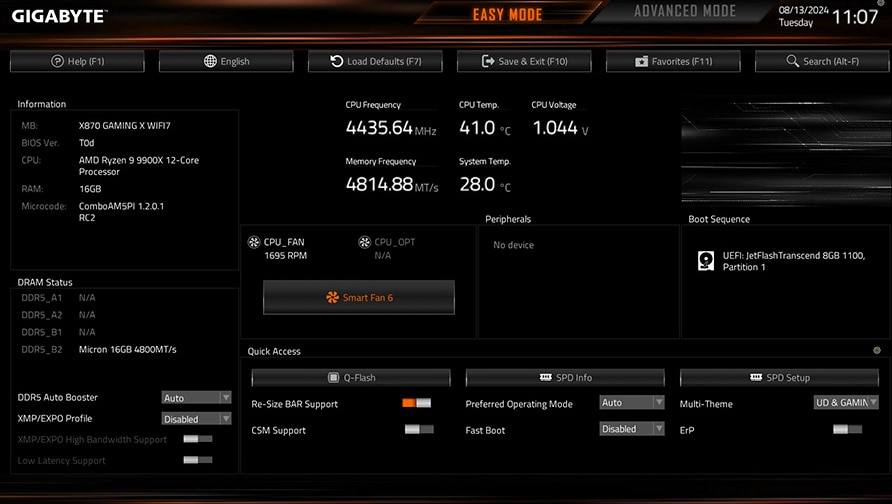
Task: Open Fast Boot dropdown
Action: point(632,429)
